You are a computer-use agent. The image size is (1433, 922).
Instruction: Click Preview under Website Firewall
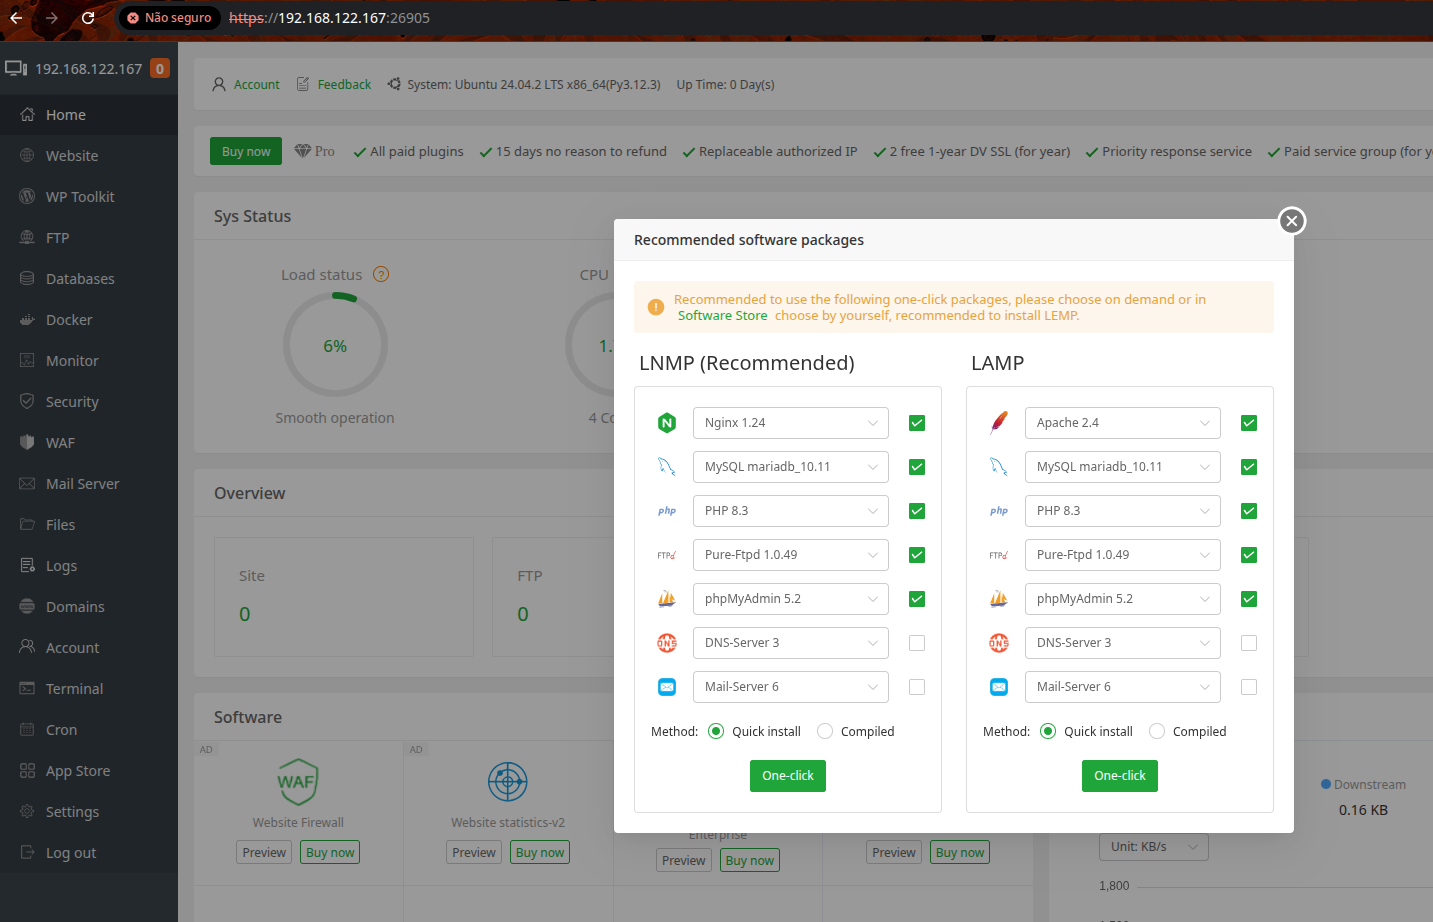264,853
